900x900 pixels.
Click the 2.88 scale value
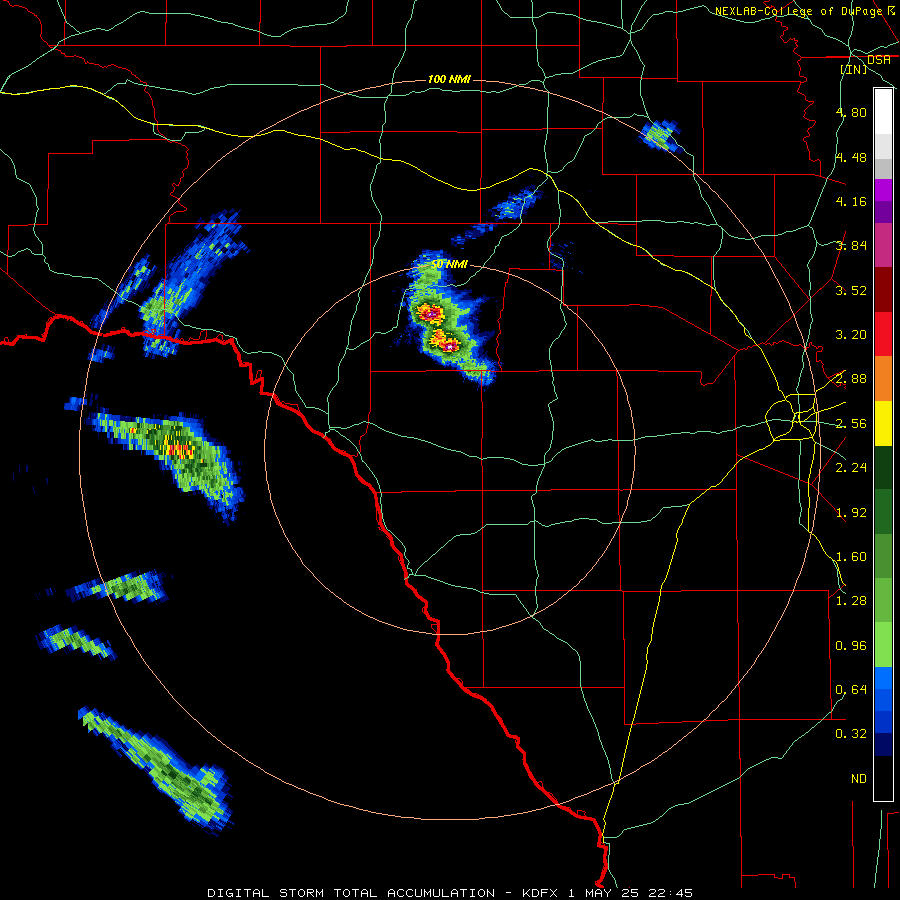tap(851, 379)
